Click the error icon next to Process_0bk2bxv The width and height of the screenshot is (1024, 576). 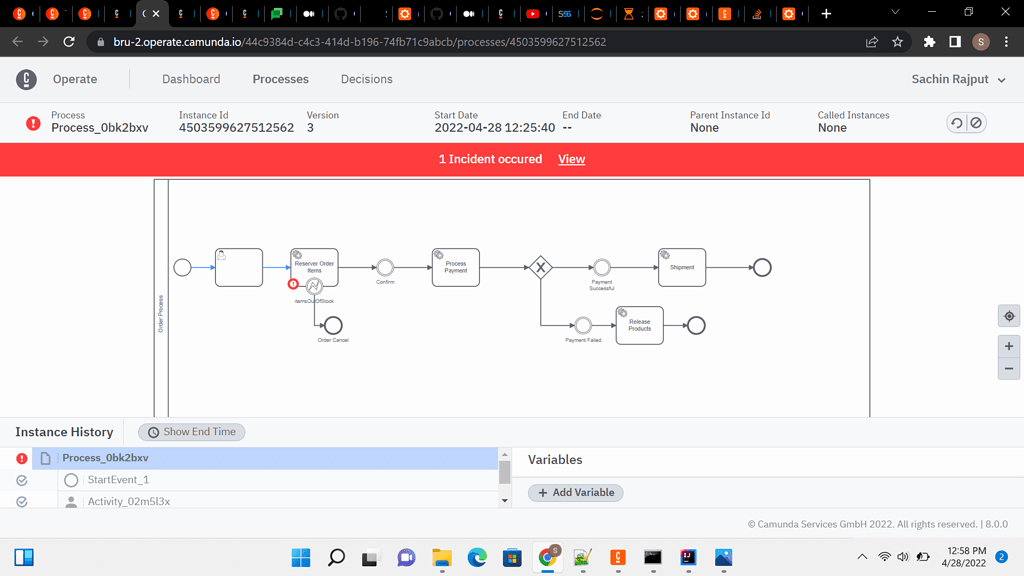coord(21,457)
